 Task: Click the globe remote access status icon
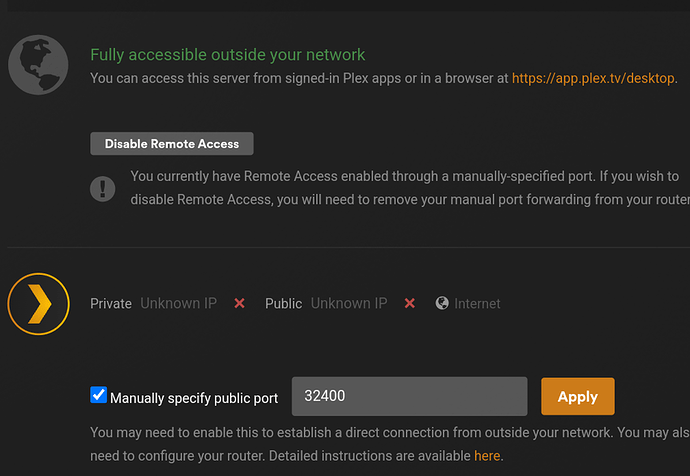click(x=38, y=66)
